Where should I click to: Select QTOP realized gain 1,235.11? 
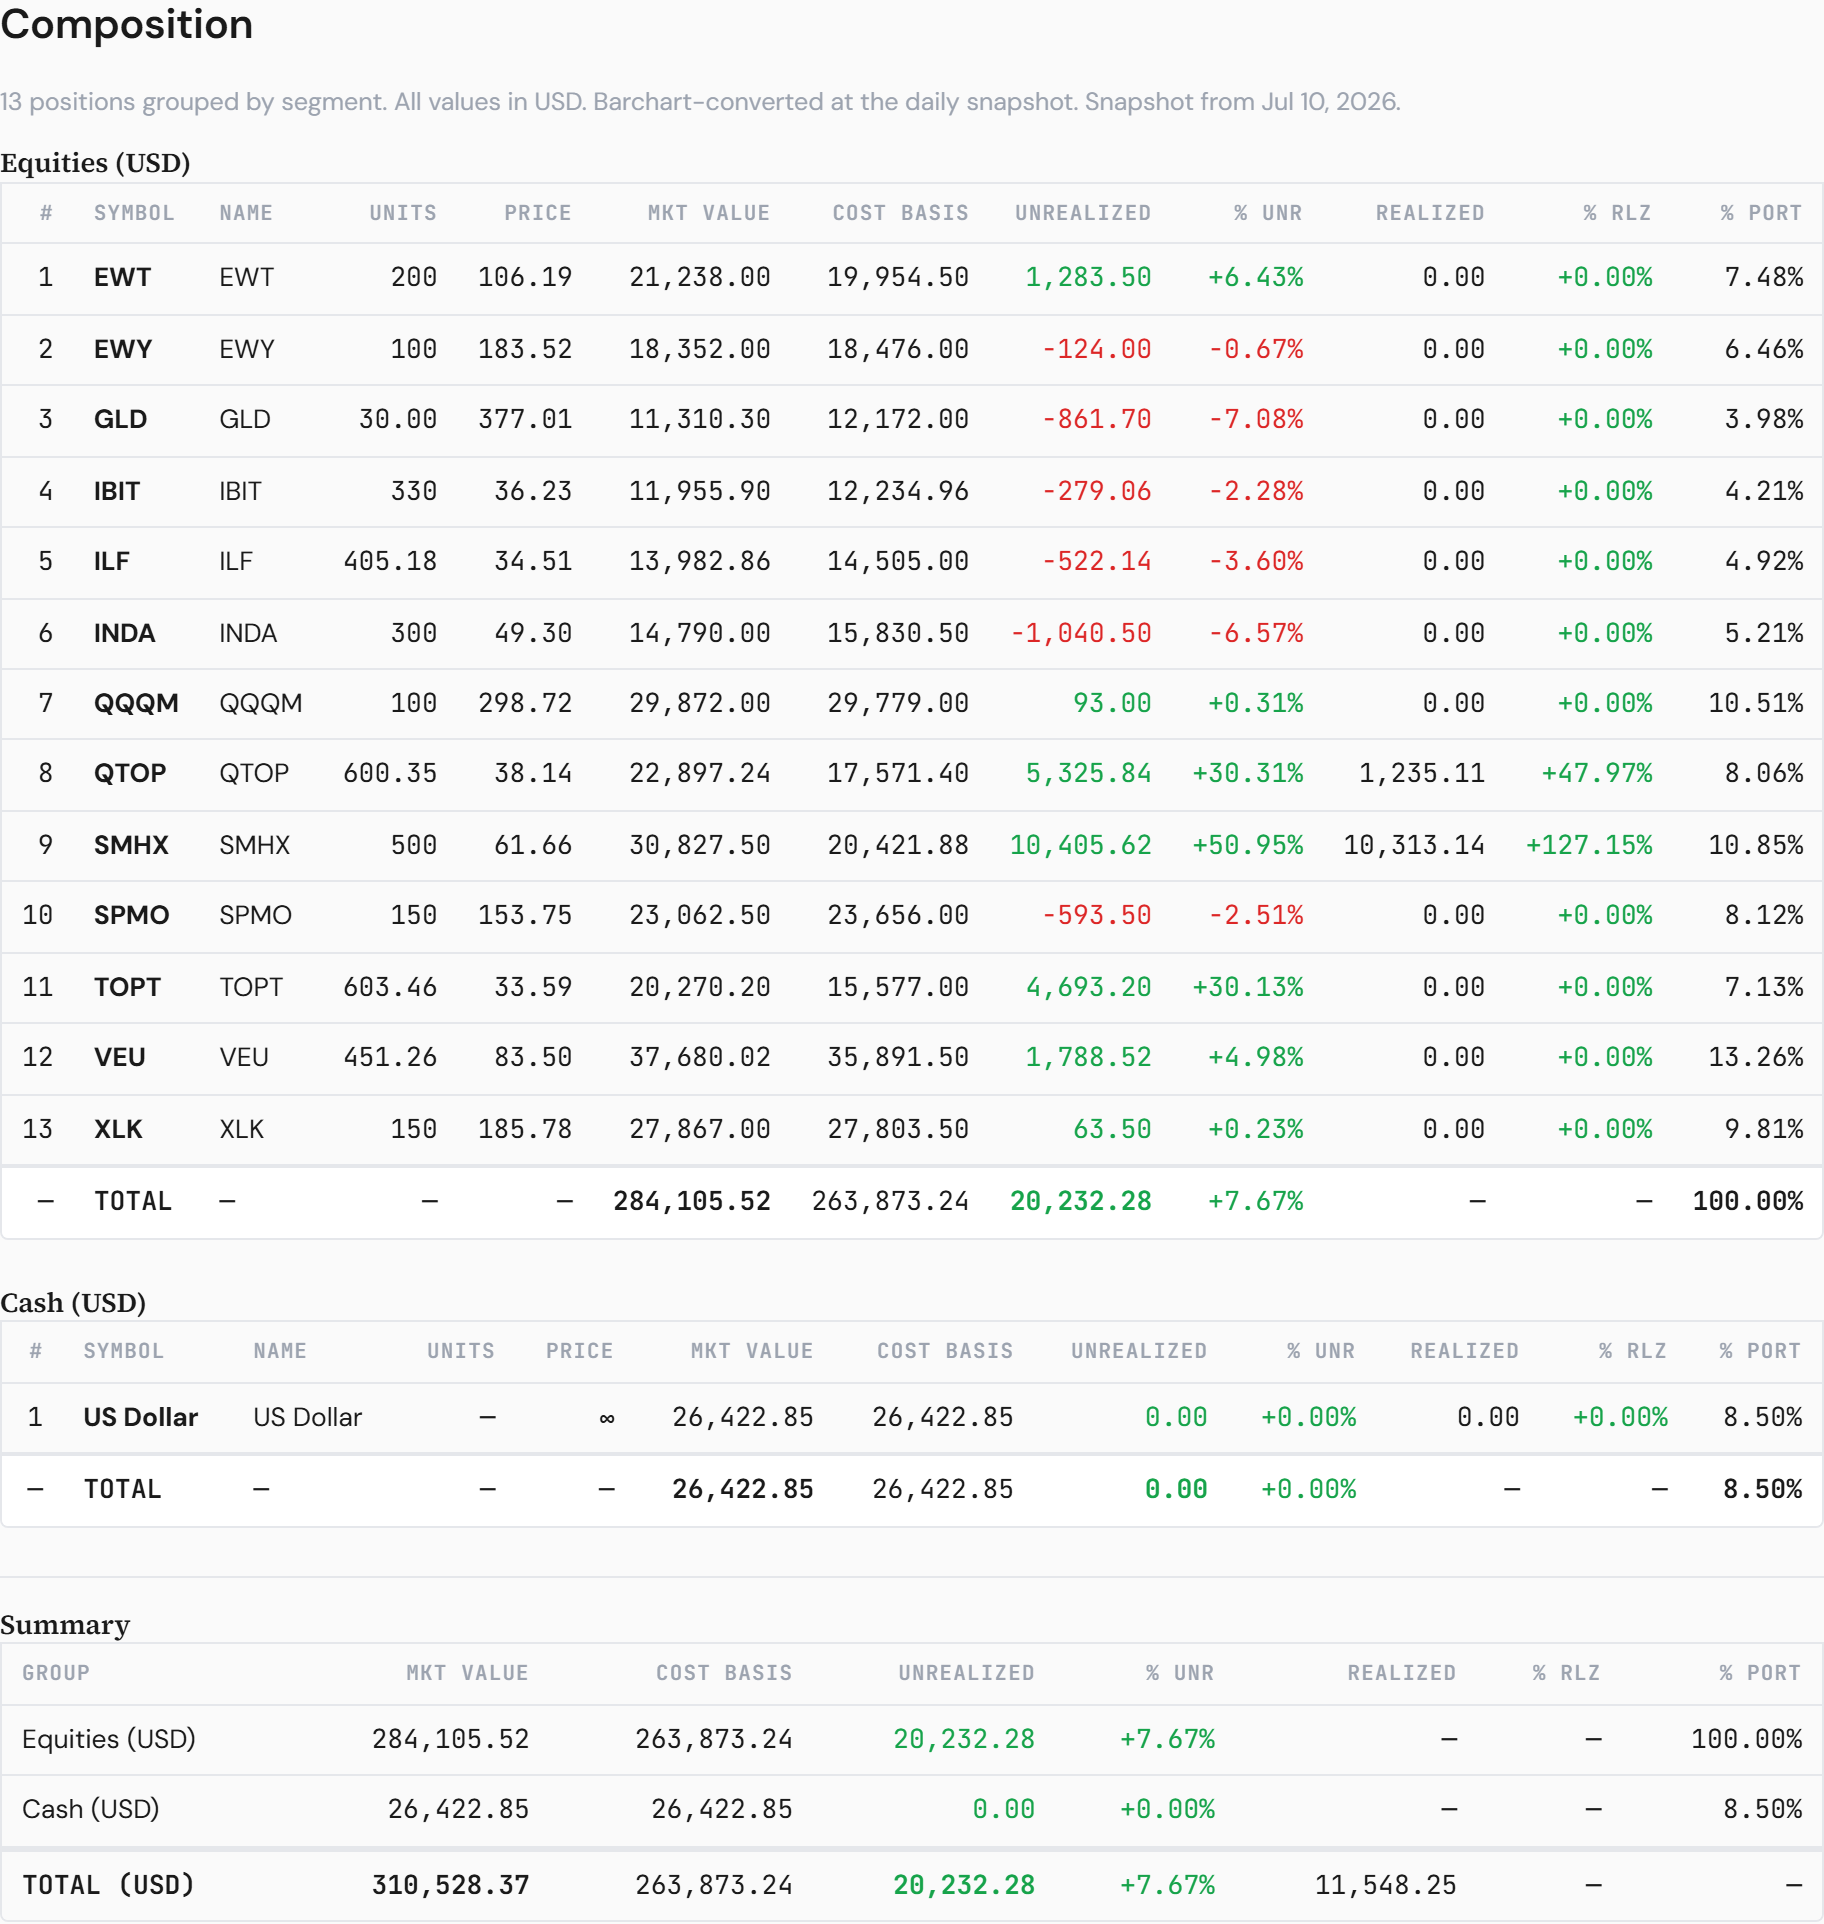point(1422,773)
